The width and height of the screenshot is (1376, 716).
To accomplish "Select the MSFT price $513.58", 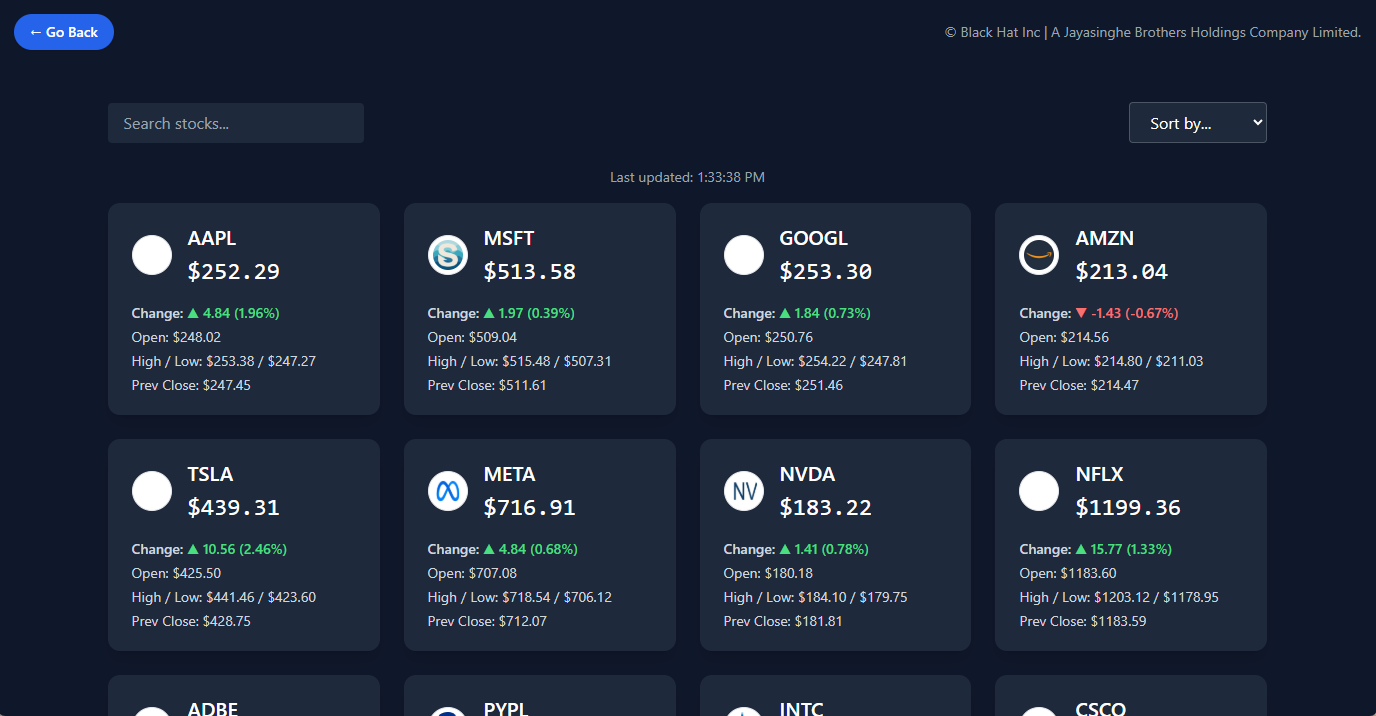I will tap(530, 271).
